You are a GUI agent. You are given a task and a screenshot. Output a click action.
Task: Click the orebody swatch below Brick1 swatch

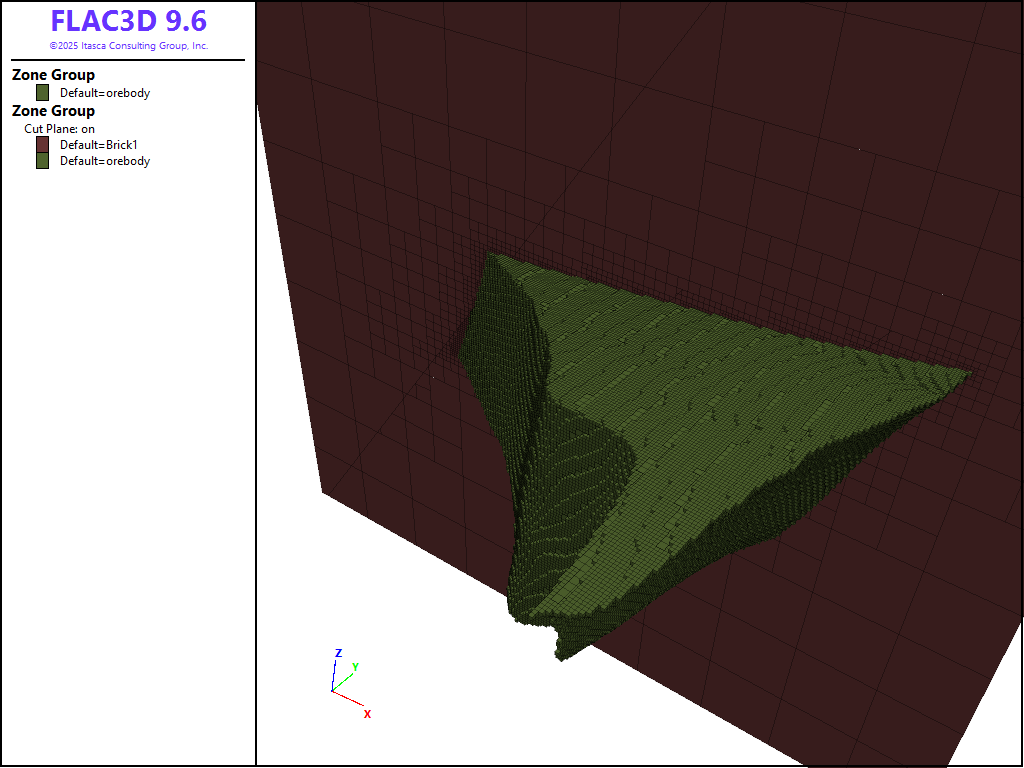click(x=42, y=161)
